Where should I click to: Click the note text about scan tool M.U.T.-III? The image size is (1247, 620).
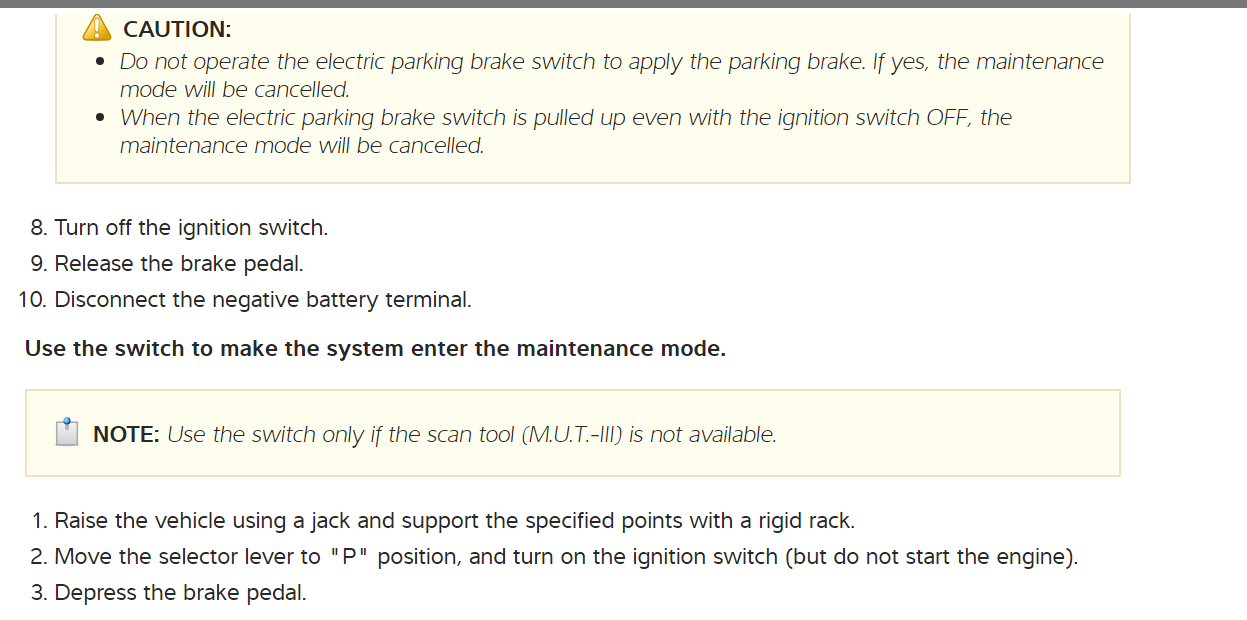(471, 435)
